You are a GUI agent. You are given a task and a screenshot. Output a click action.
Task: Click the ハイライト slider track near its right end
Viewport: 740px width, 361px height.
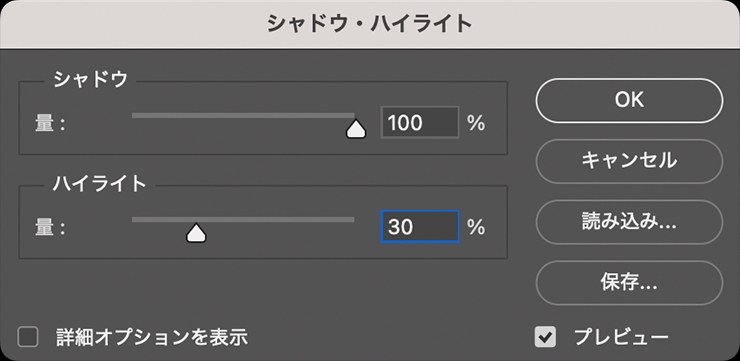342,219
